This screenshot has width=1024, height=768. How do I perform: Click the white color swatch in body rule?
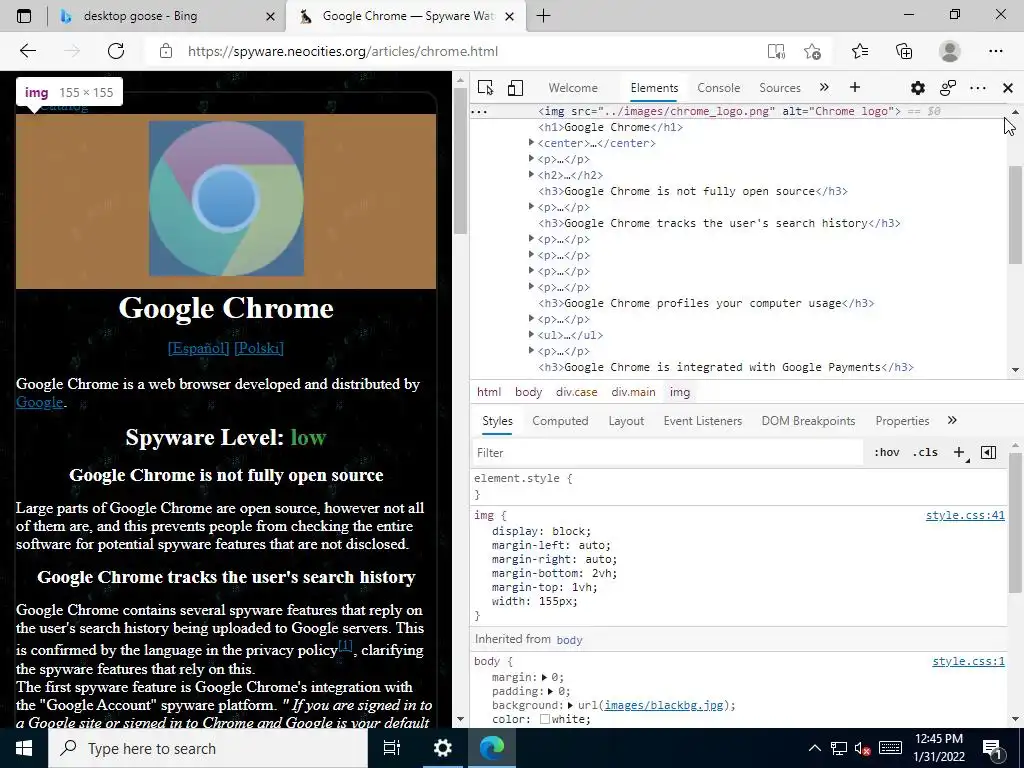[545, 720]
